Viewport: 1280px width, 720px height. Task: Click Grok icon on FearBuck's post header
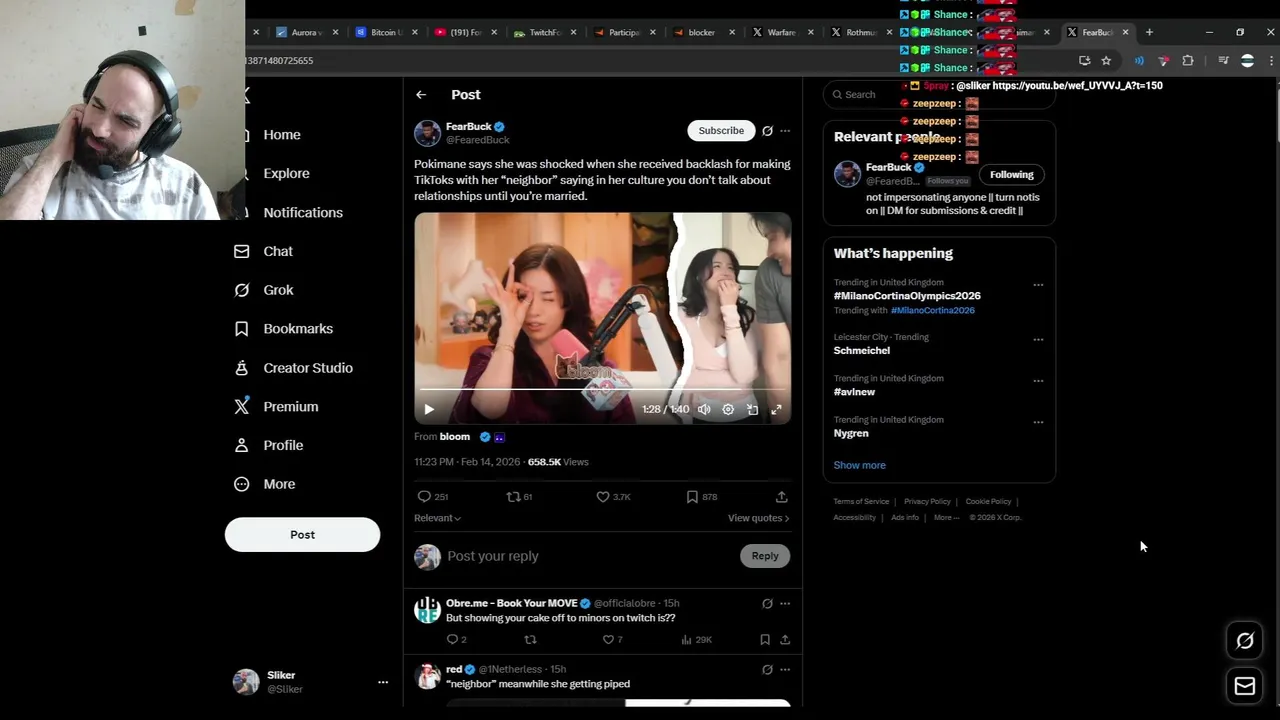(767, 131)
